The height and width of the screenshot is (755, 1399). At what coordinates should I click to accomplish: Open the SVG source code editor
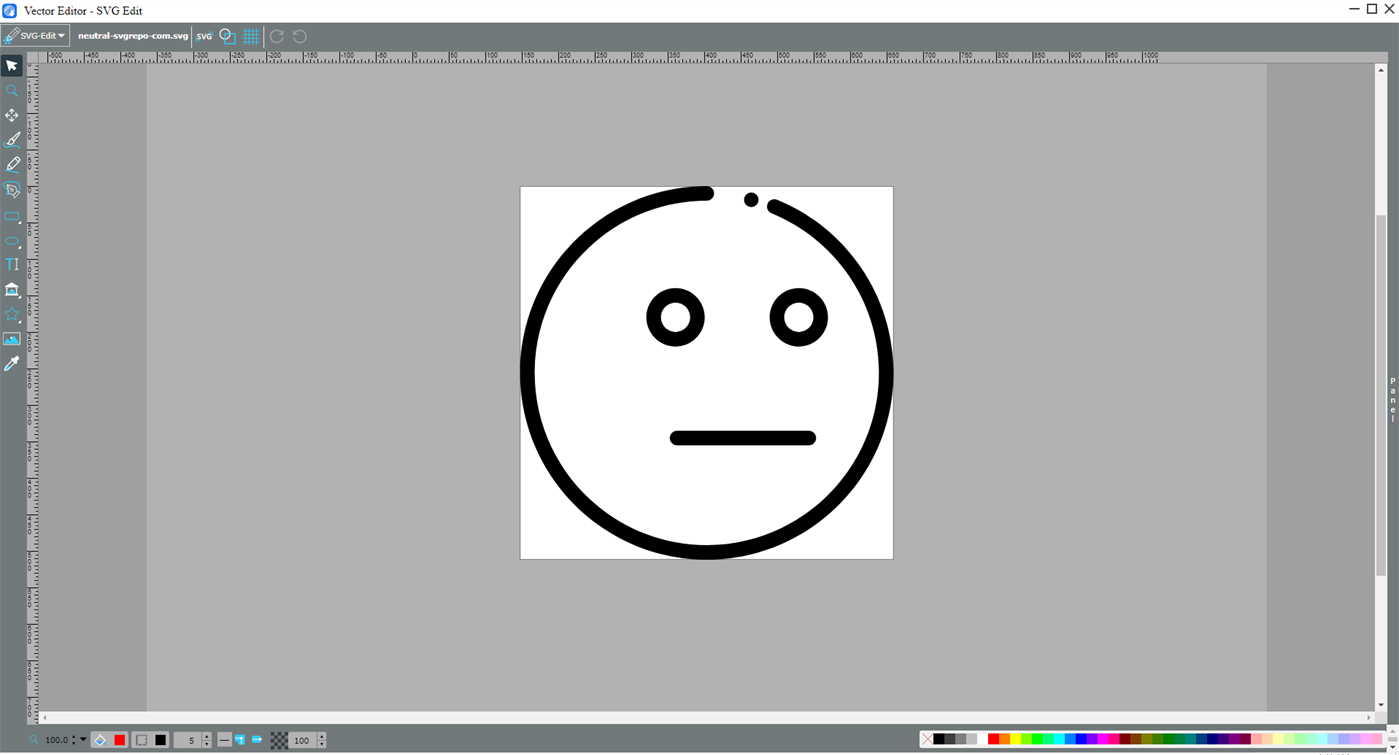(x=204, y=35)
